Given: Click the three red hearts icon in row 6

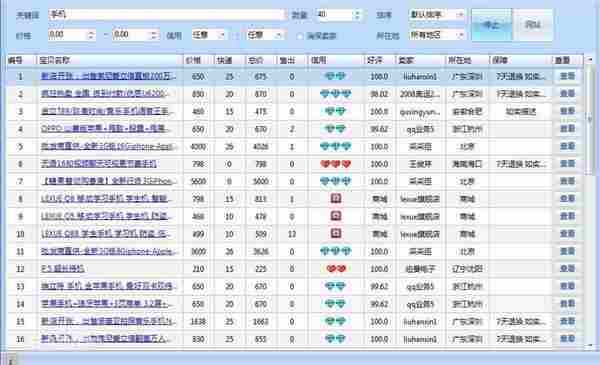Looking at the screenshot, I should click(x=335, y=164).
